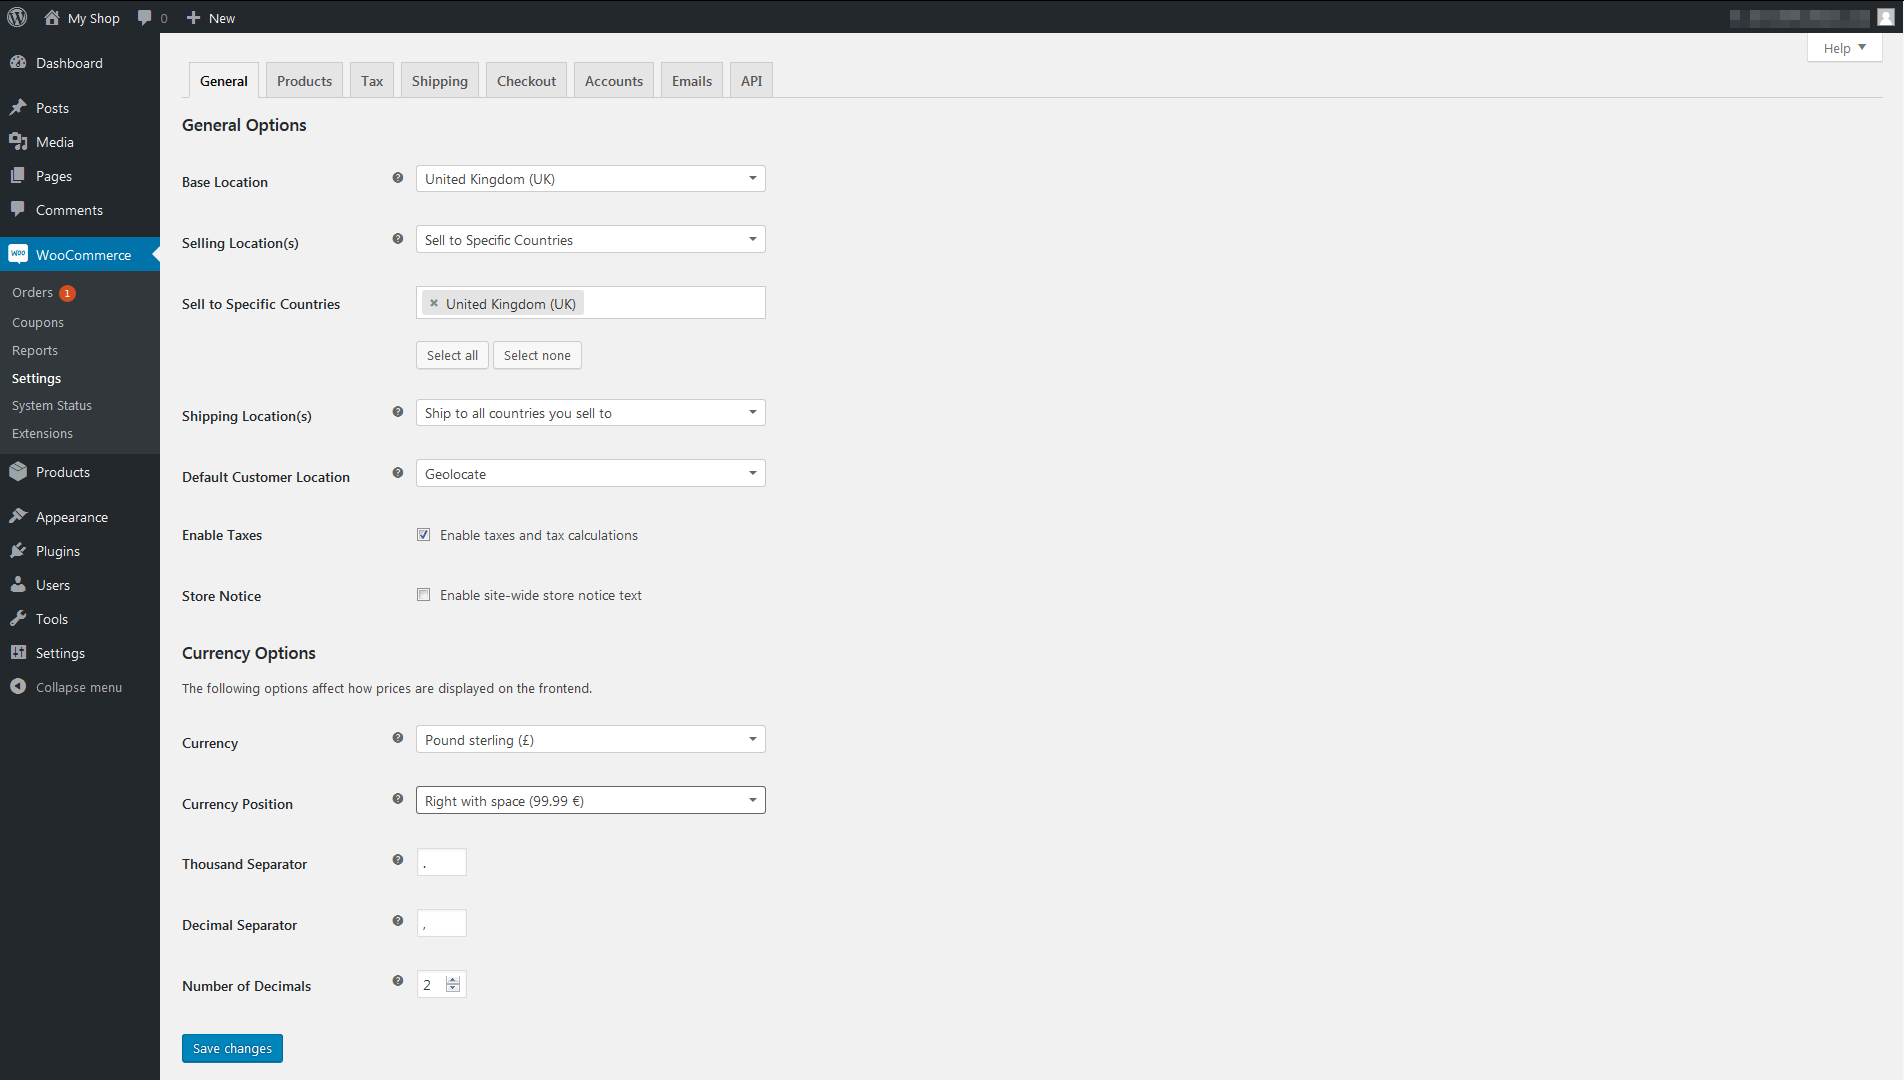Screen dimensions: 1904x1080
Task: Switch to the Accounts tab
Action: pos(614,81)
